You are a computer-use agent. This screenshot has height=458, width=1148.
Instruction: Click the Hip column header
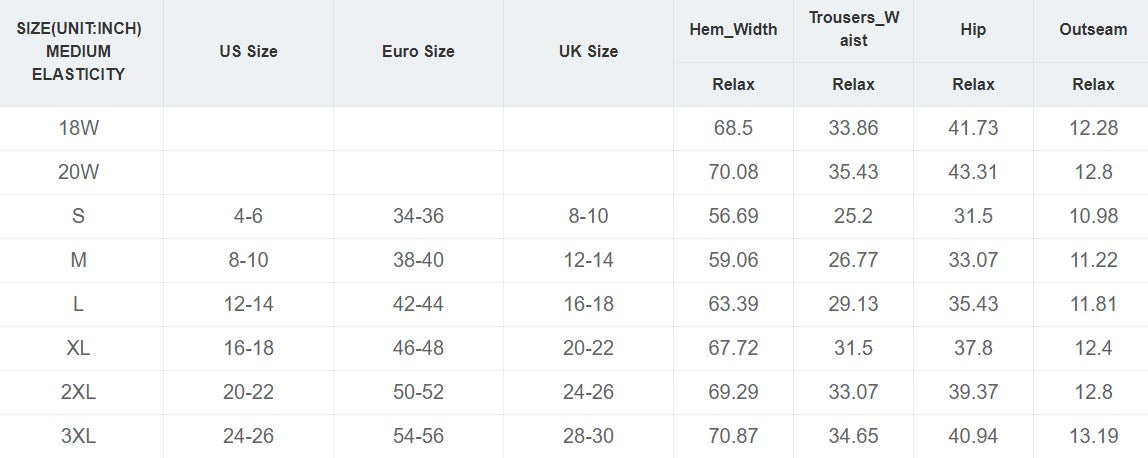[x=973, y=29]
